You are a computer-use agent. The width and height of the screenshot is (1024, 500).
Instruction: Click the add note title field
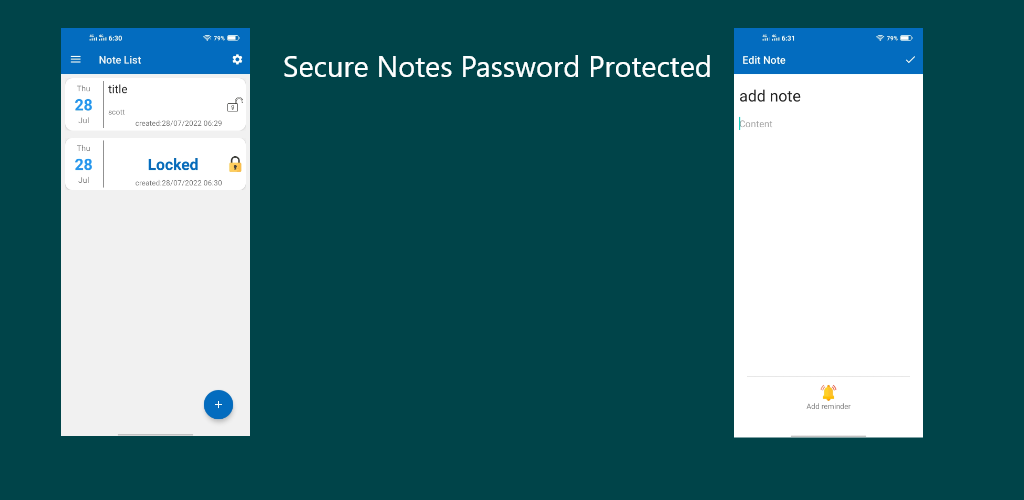click(828, 97)
